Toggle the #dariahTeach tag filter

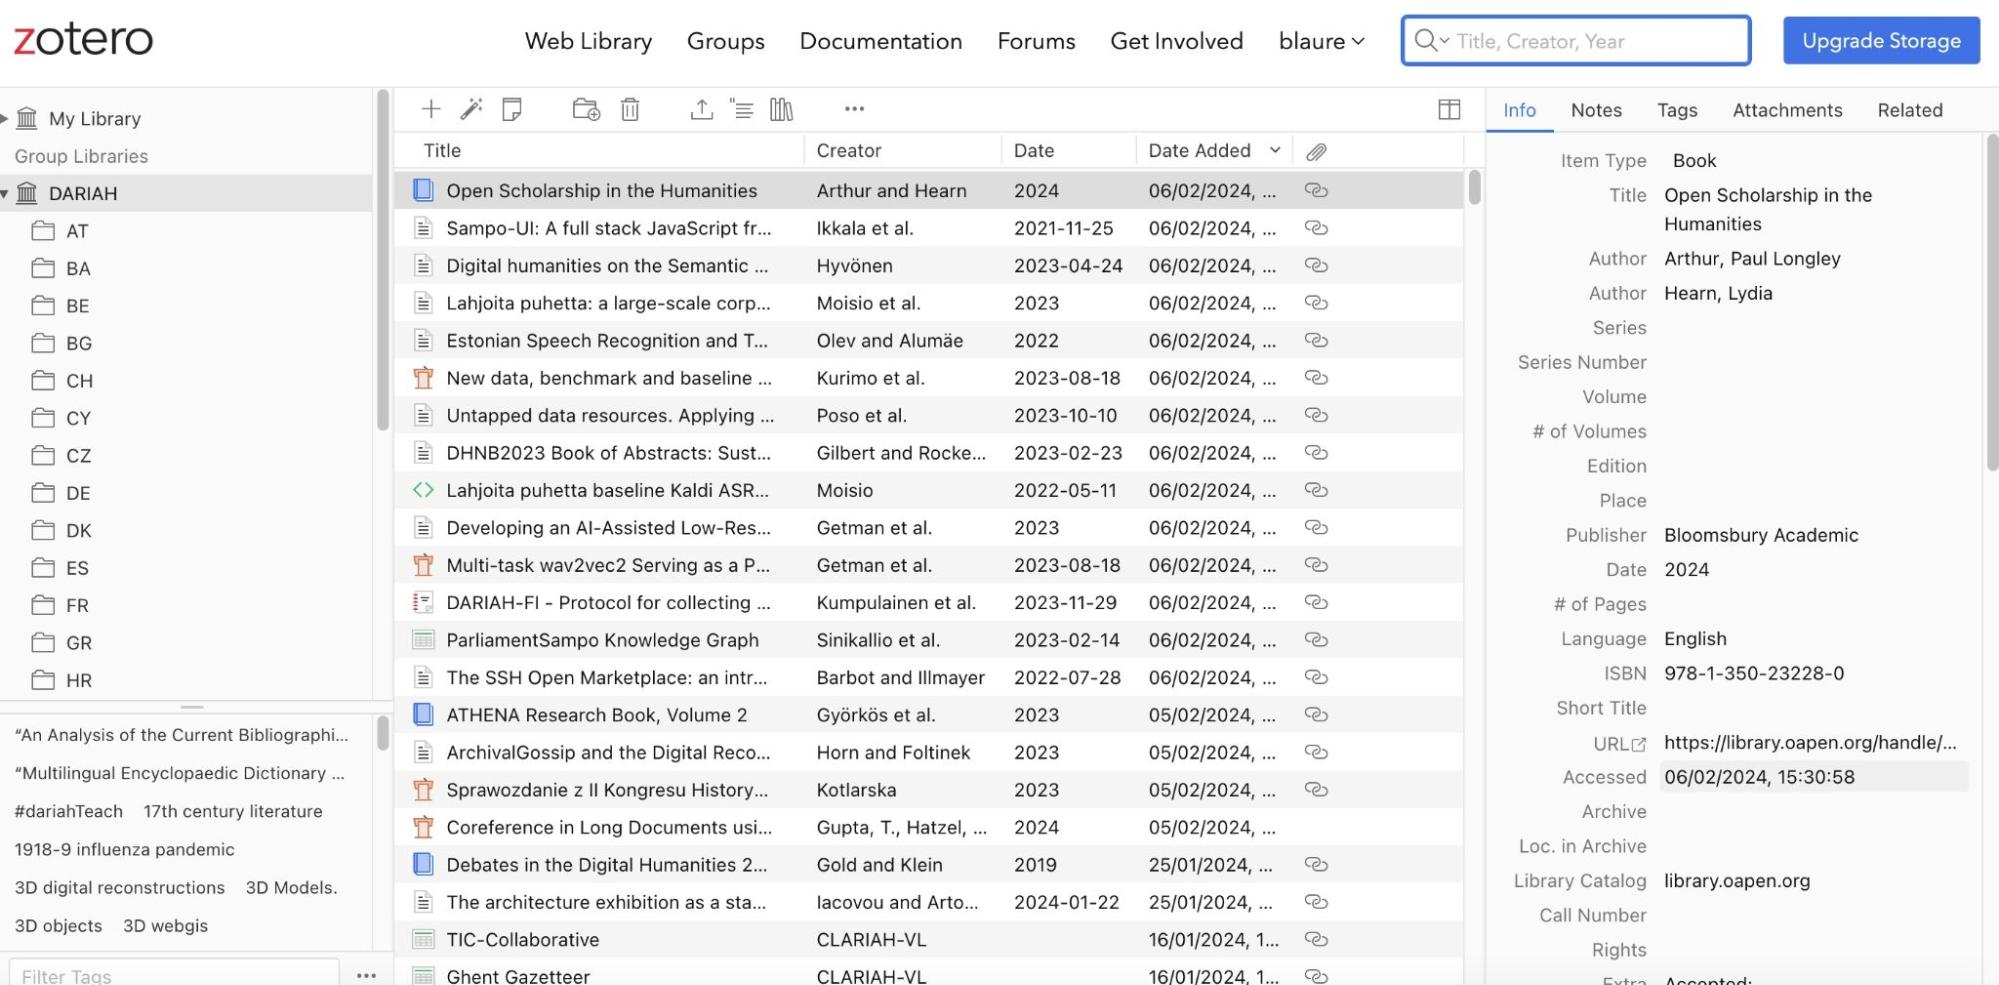coord(68,811)
